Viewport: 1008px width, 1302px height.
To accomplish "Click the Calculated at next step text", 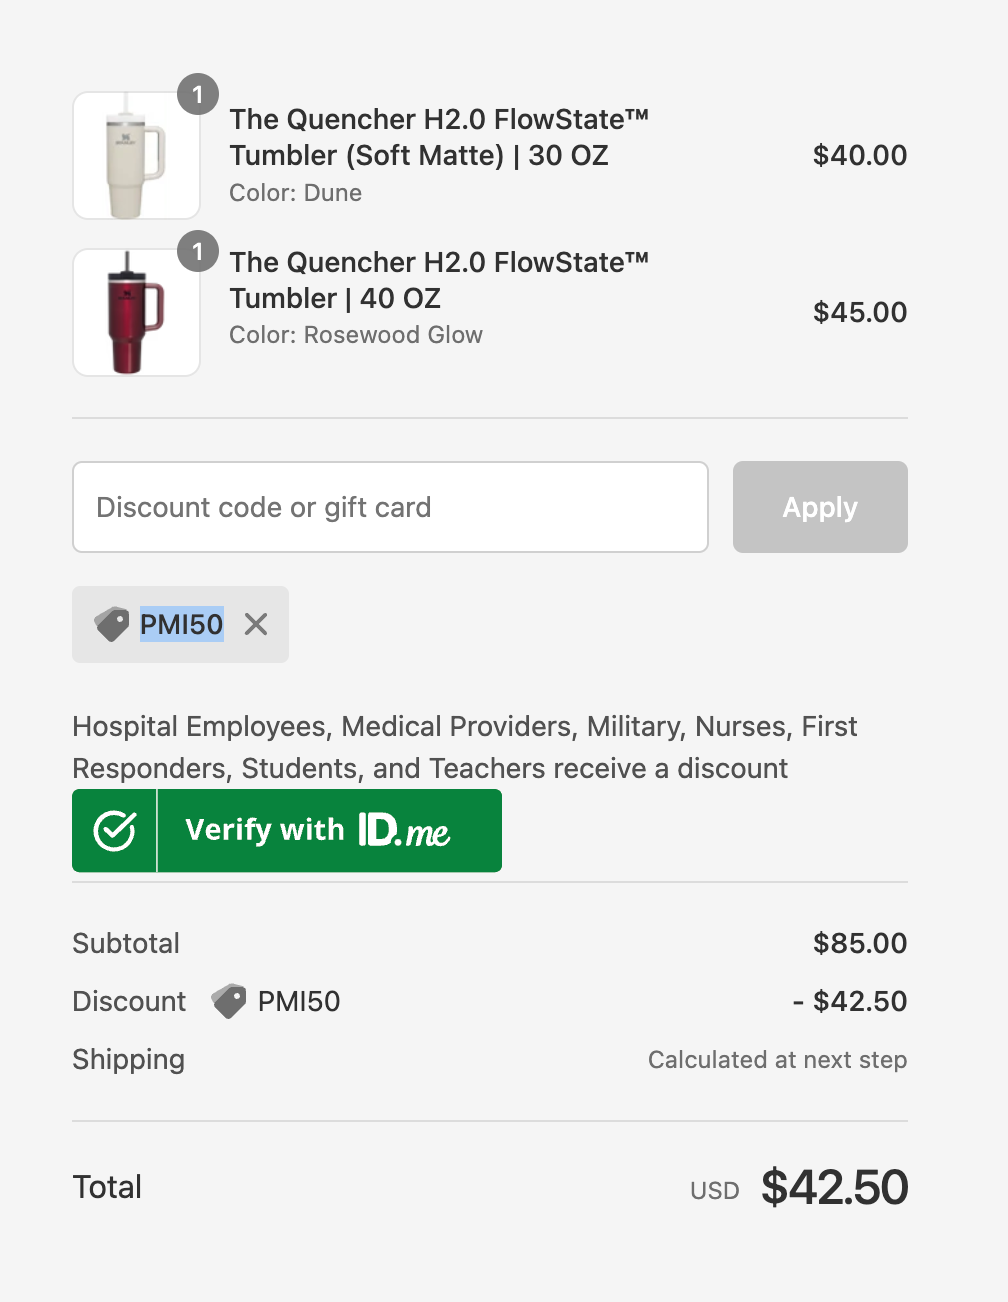I will [x=776, y=1060].
